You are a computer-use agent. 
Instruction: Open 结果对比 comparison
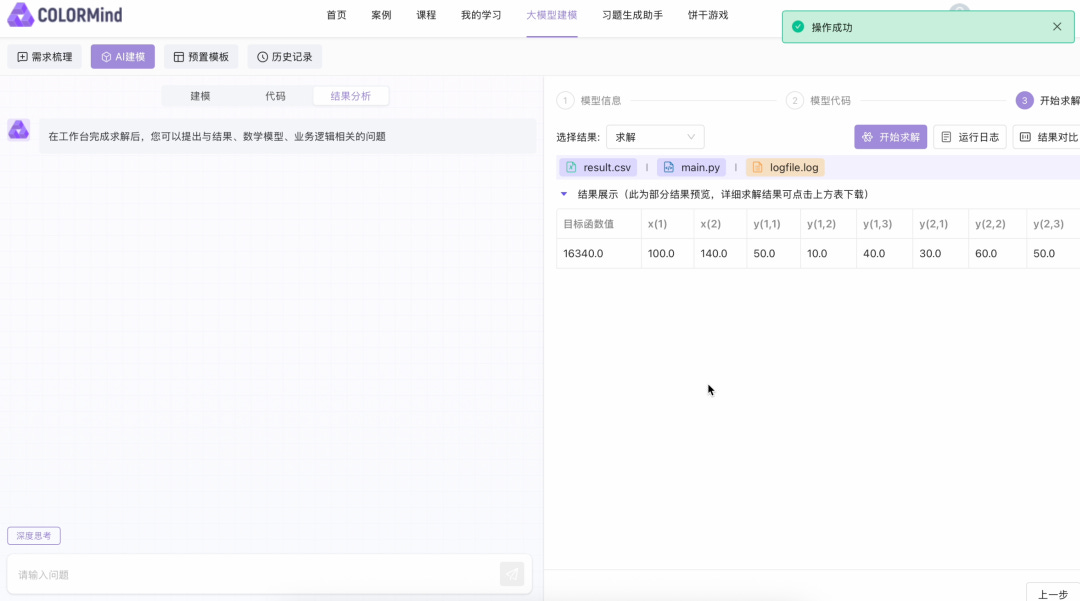(1047, 137)
